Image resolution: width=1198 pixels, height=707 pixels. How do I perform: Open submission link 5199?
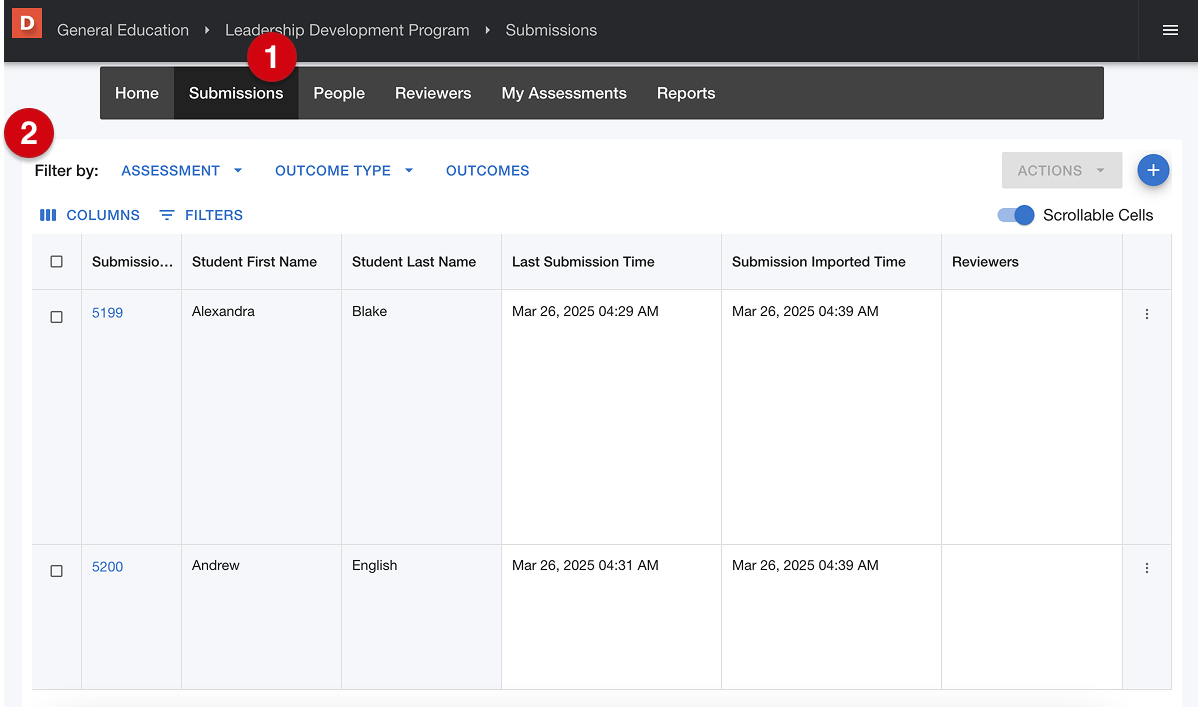(x=107, y=313)
